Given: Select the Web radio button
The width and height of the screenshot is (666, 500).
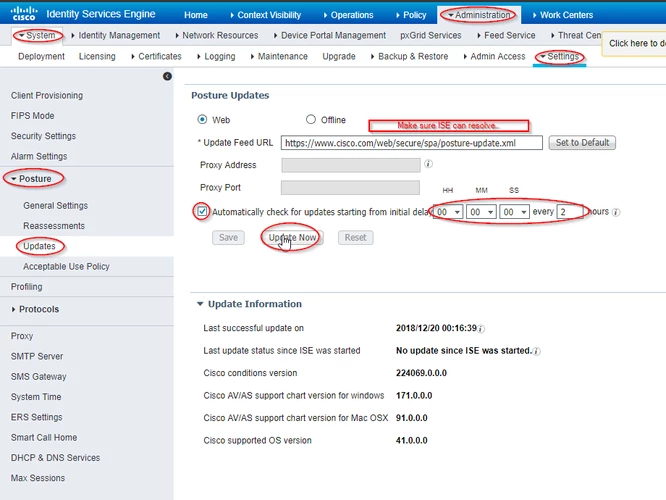Looking at the screenshot, I should [x=202, y=119].
